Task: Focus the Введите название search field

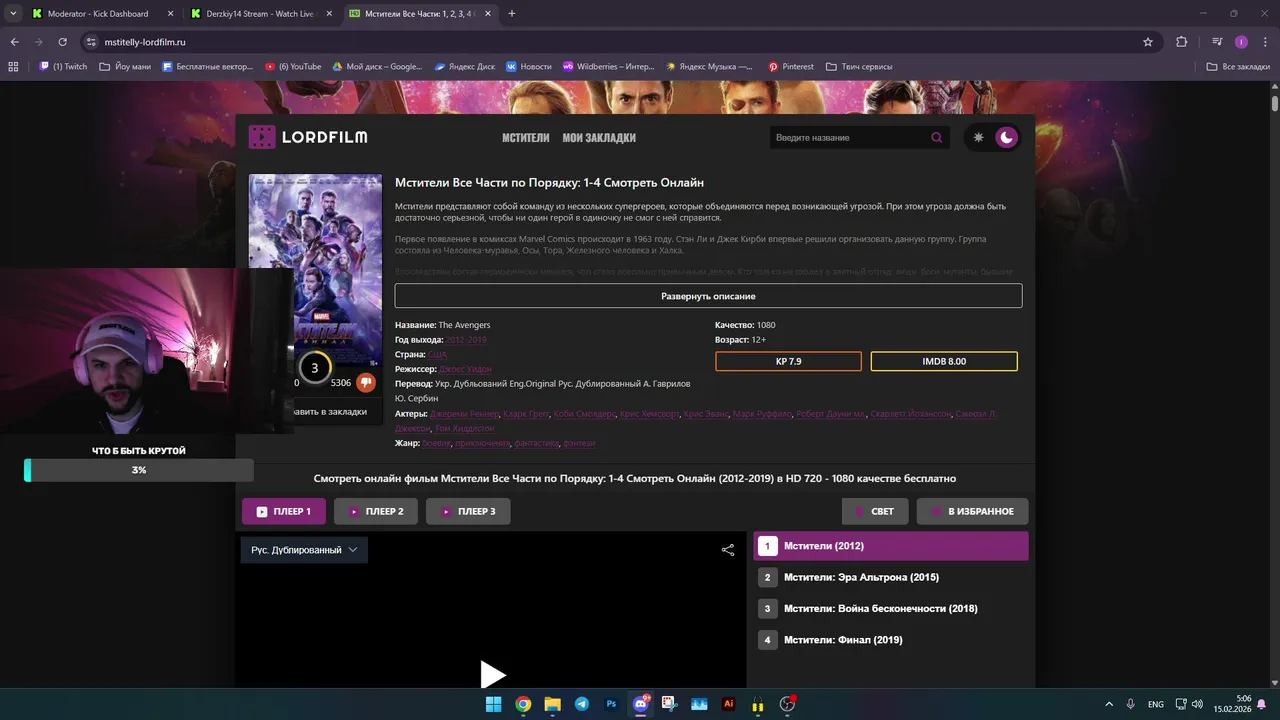Action: coord(850,138)
